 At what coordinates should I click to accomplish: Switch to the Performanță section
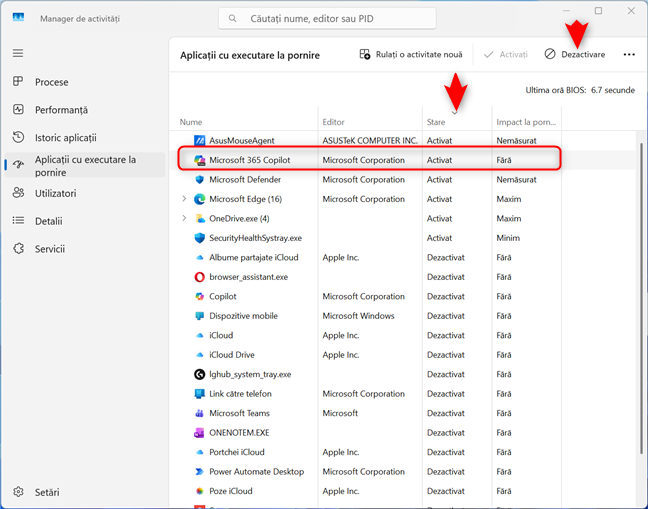pyautogui.click(x=61, y=110)
